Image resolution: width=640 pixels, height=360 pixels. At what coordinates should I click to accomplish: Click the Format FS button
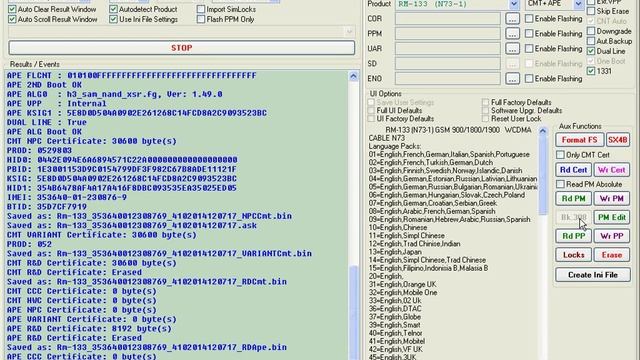[579, 140]
